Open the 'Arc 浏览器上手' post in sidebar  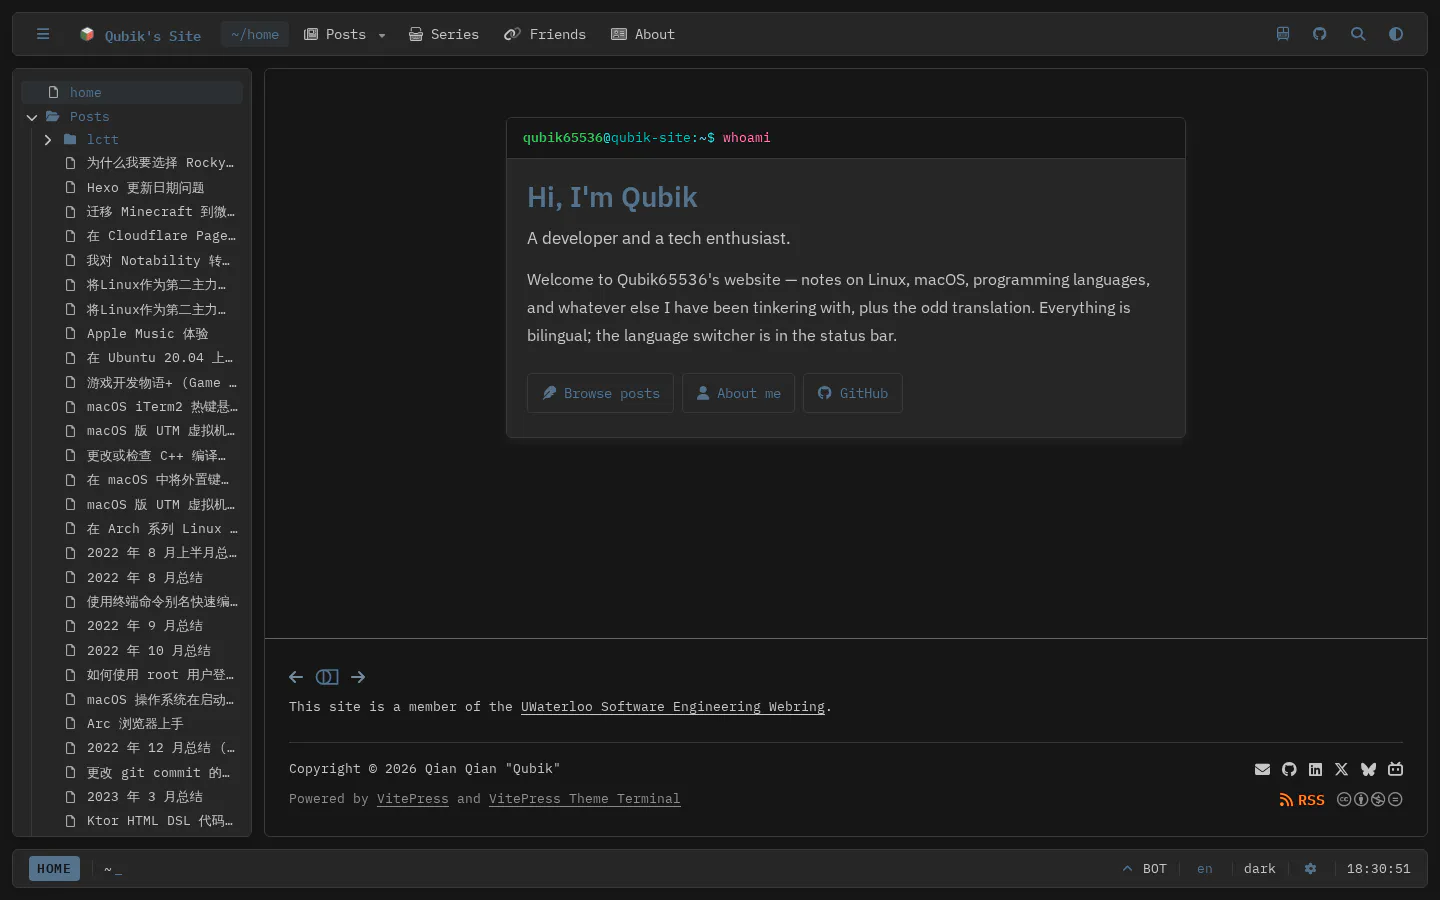135,724
